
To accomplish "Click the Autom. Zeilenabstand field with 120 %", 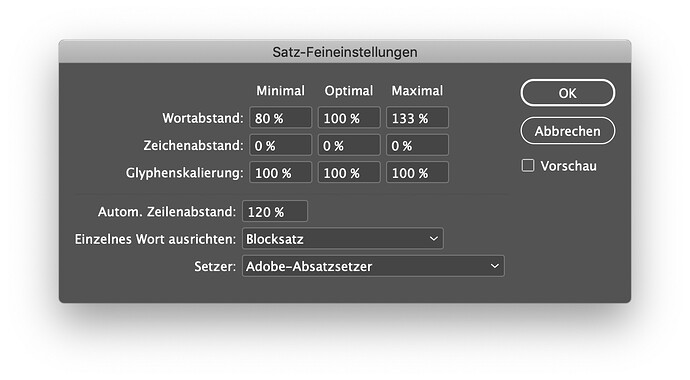I will (275, 212).
